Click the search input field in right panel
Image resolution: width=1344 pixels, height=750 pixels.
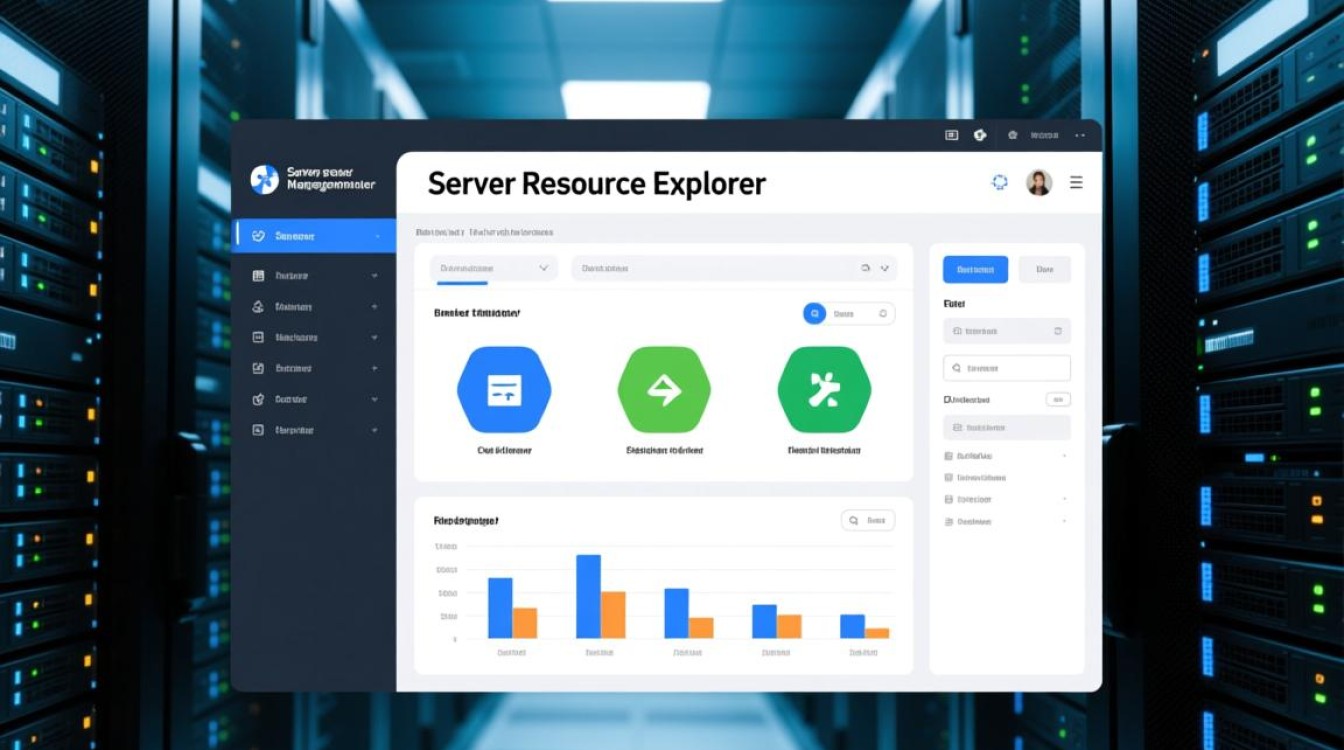tap(1006, 368)
